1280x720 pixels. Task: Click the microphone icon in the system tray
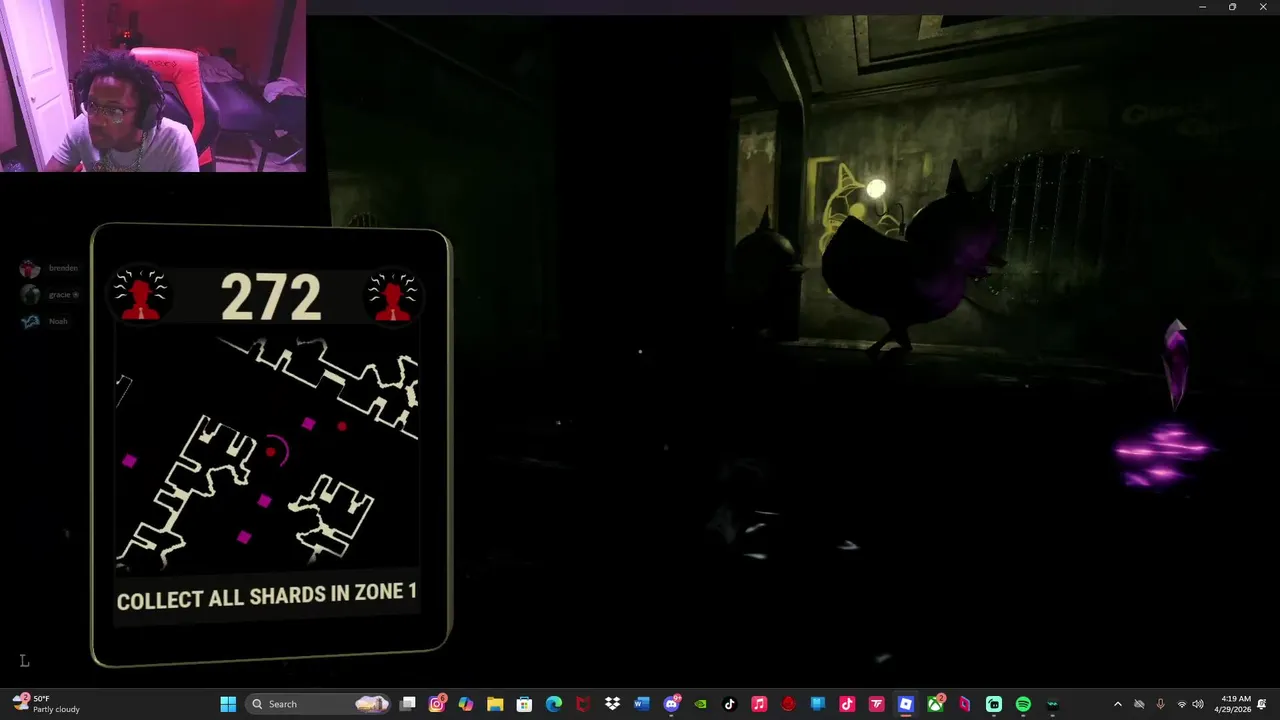tap(1160, 704)
